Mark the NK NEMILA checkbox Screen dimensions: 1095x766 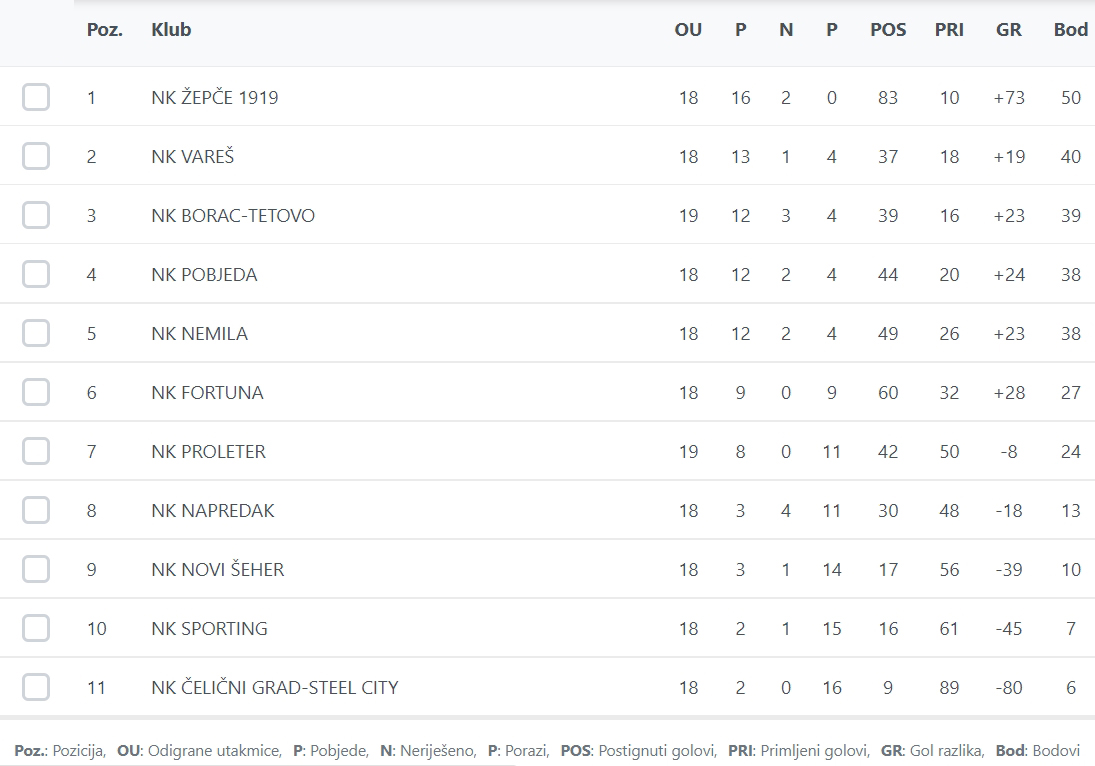click(x=36, y=333)
